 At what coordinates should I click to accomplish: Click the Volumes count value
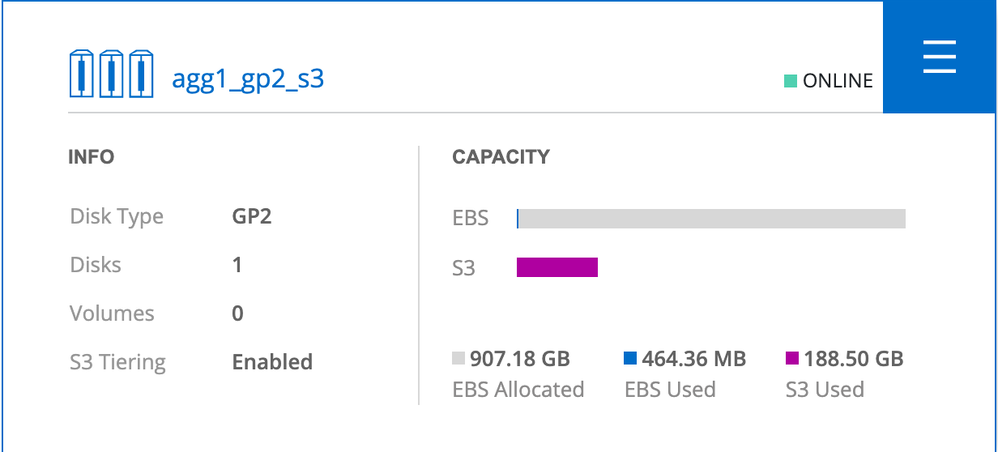(238, 313)
